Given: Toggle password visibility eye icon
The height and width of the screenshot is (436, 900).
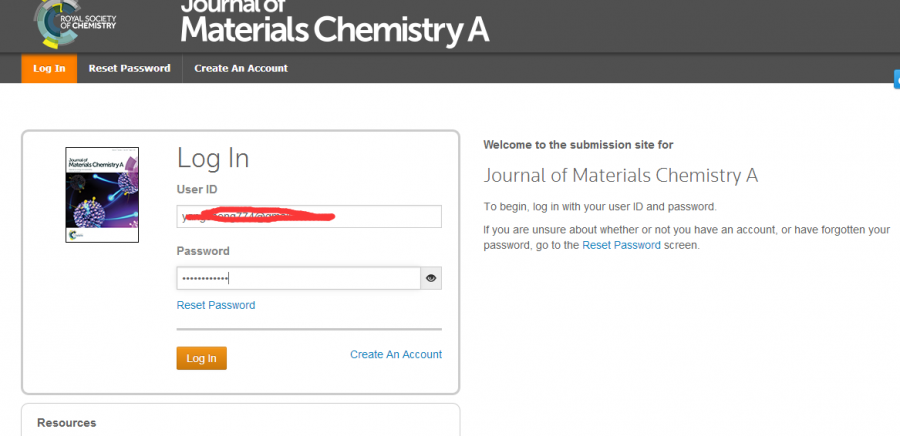Looking at the screenshot, I should tap(431, 278).
